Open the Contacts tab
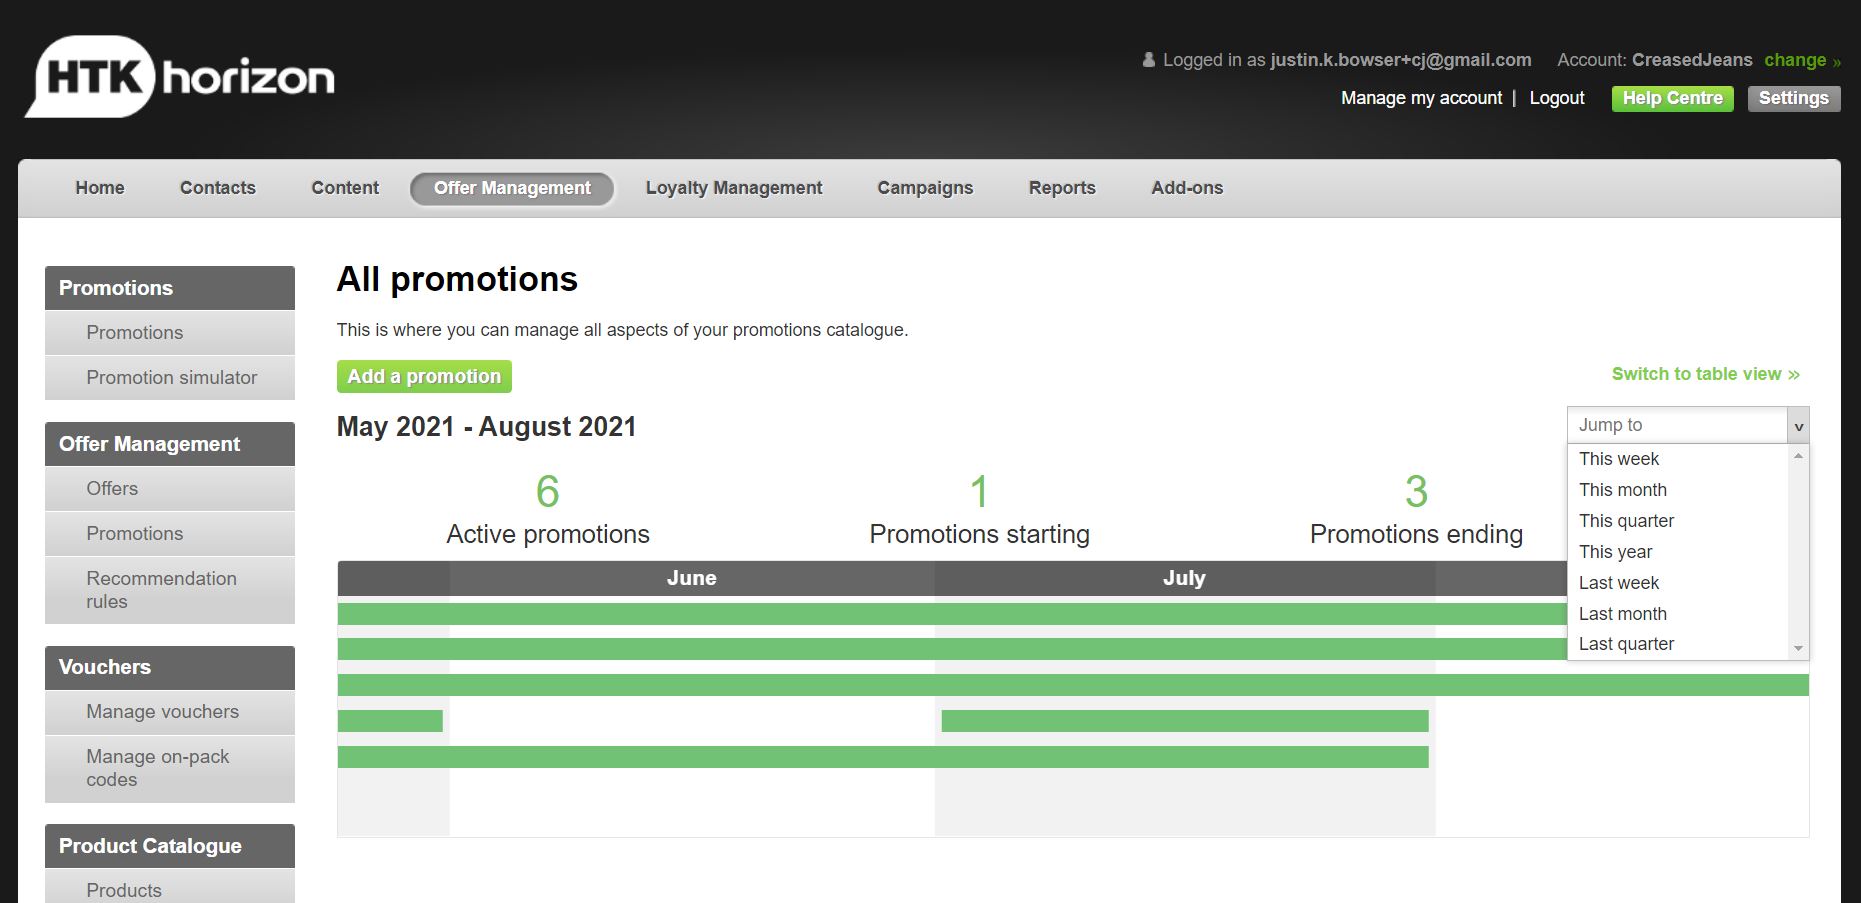The height and width of the screenshot is (903, 1861). [218, 188]
